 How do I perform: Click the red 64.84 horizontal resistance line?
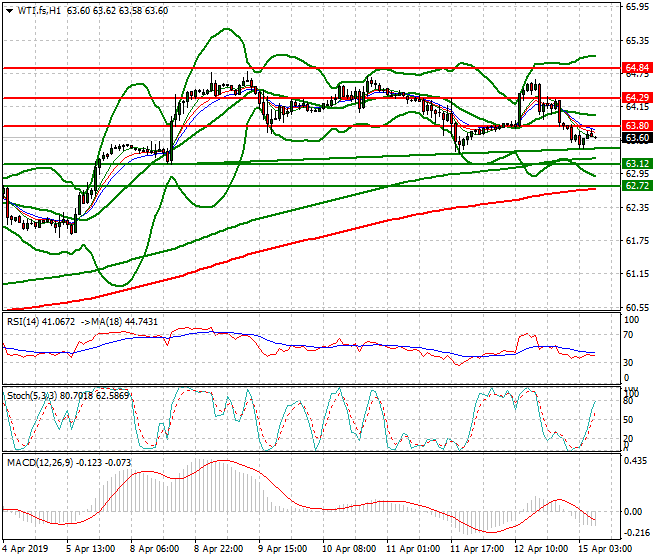[300, 68]
